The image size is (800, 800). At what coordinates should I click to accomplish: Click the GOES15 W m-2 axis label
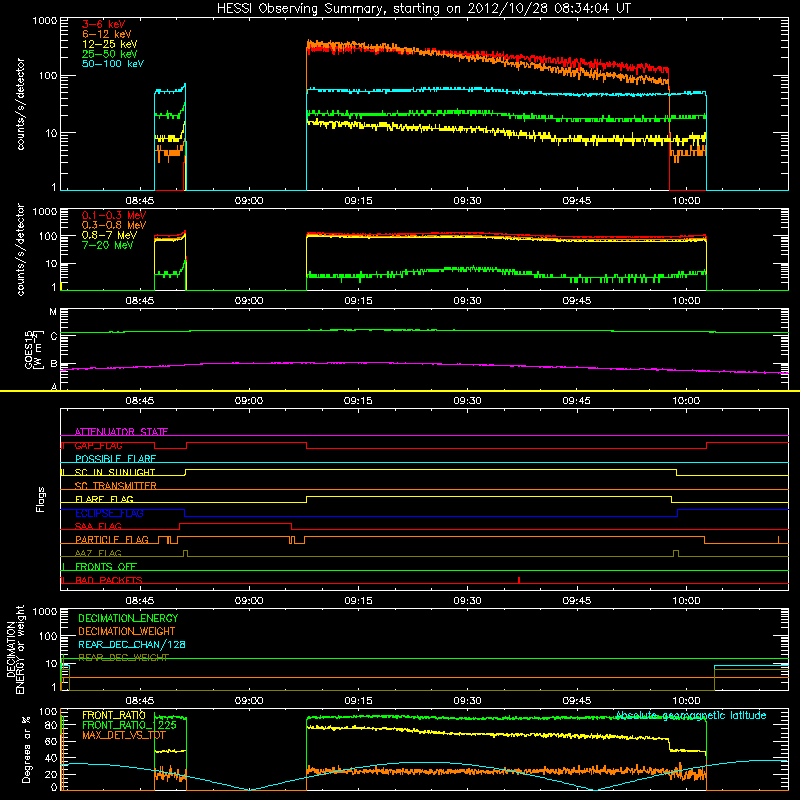(33, 349)
